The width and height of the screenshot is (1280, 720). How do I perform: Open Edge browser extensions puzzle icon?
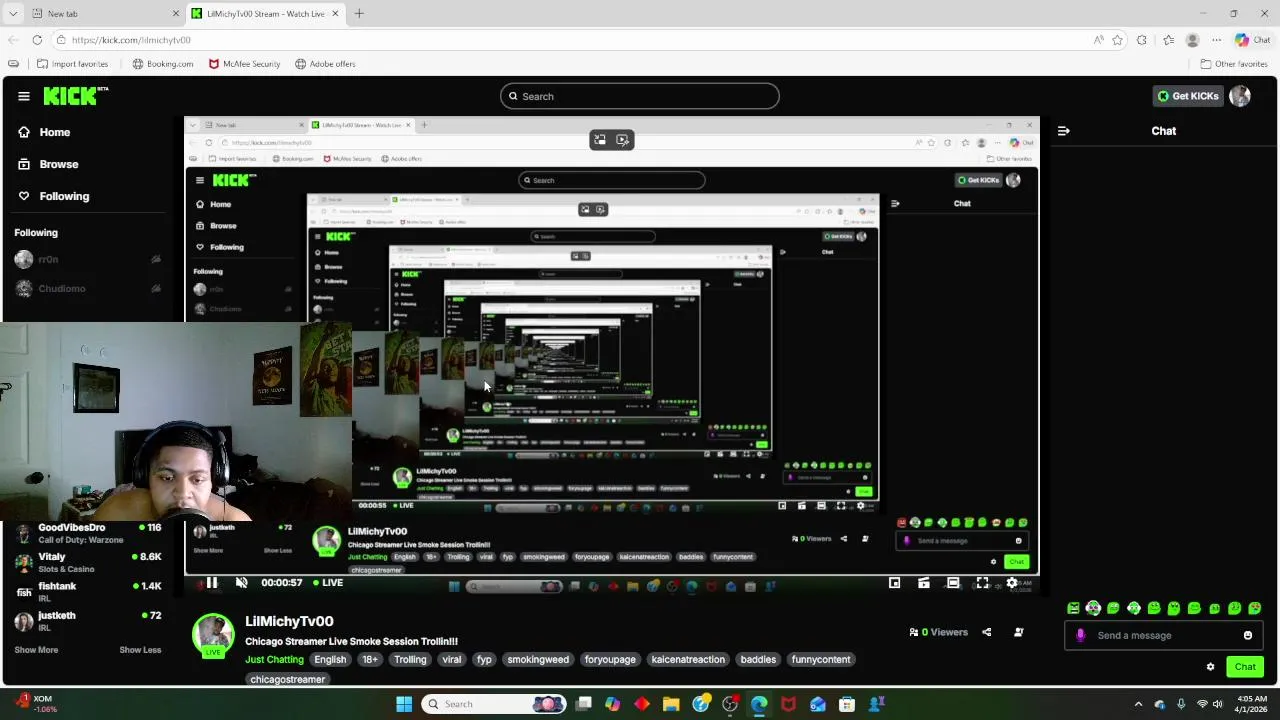(1142, 40)
